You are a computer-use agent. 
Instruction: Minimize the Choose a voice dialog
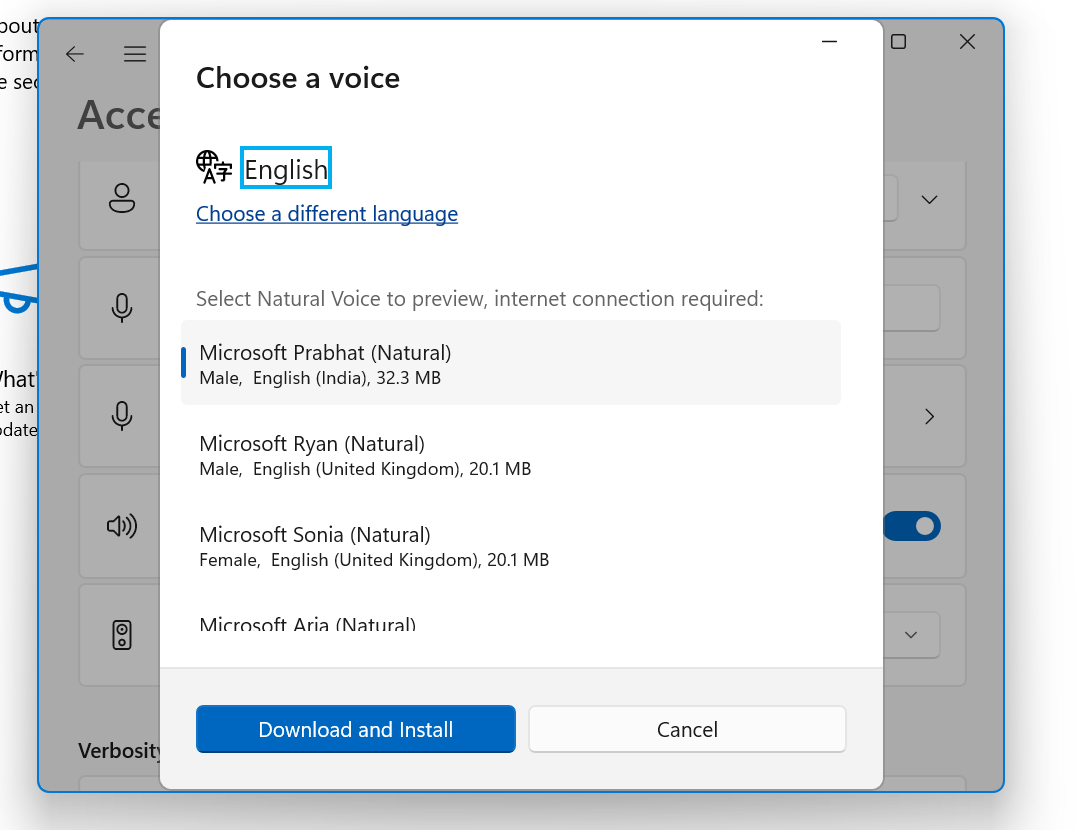click(x=829, y=42)
